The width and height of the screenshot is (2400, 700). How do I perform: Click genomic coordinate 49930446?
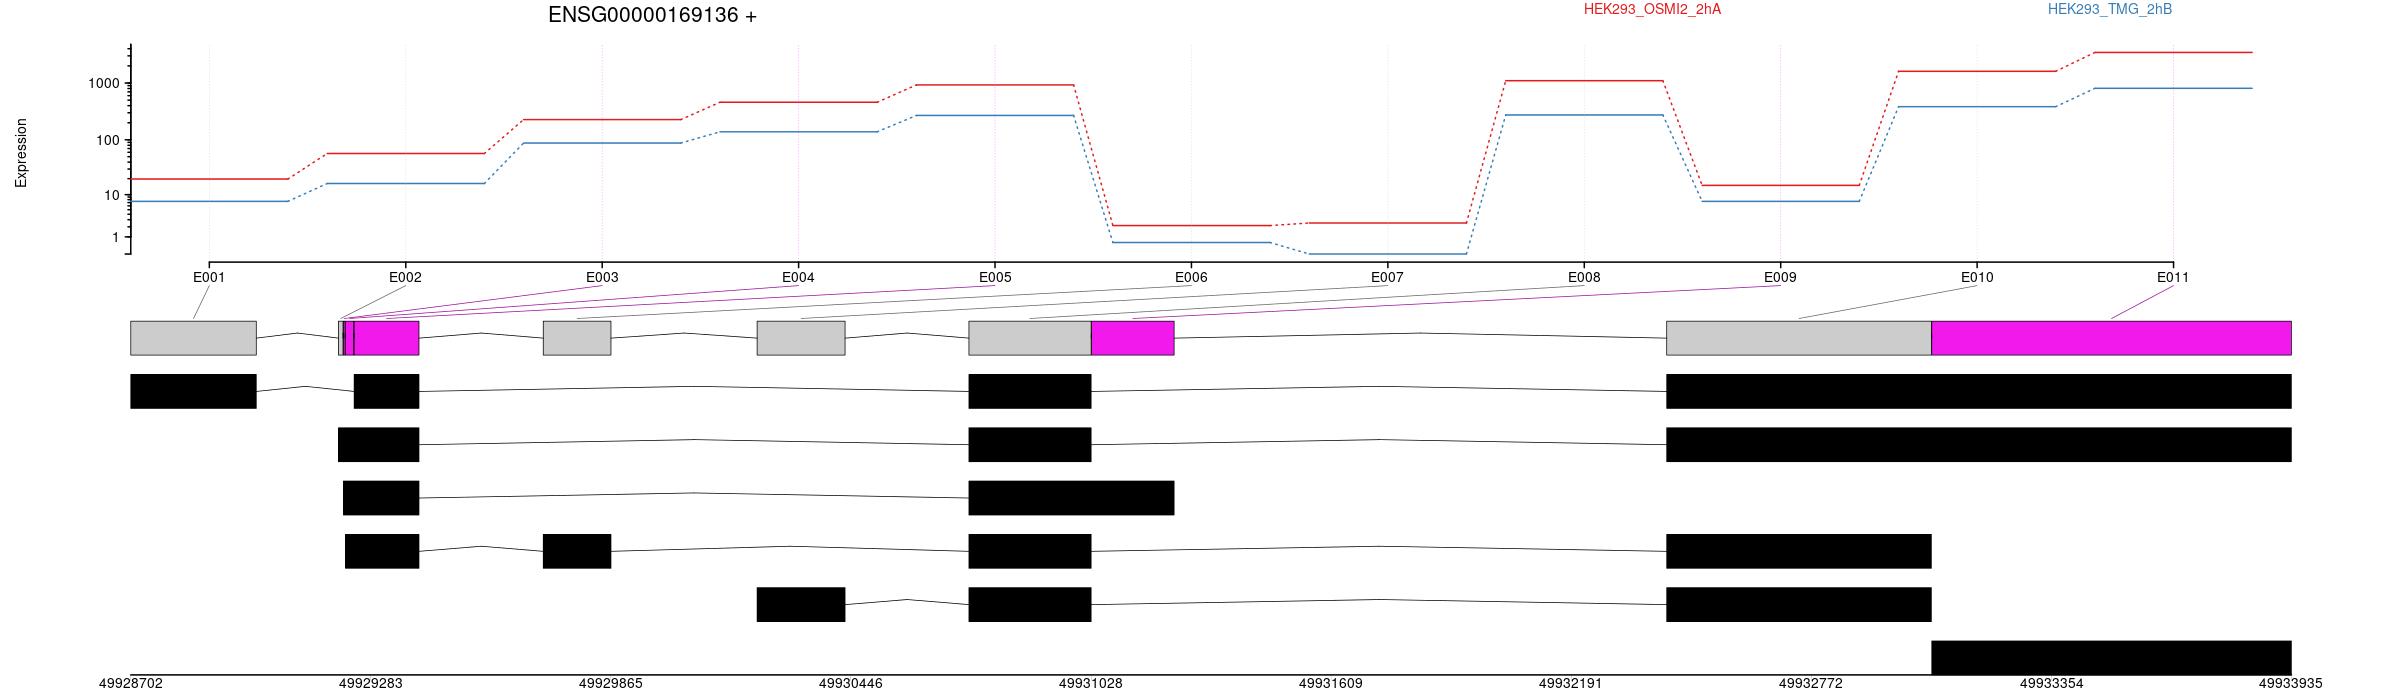851,684
